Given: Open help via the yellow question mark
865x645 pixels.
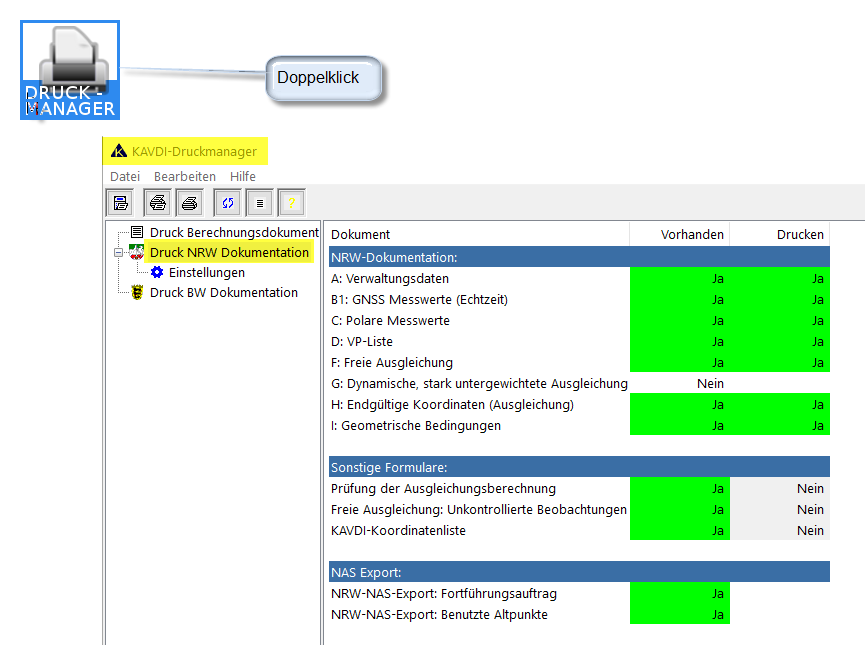Looking at the screenshot, I should pyautogui.click(x=292, y=203).
